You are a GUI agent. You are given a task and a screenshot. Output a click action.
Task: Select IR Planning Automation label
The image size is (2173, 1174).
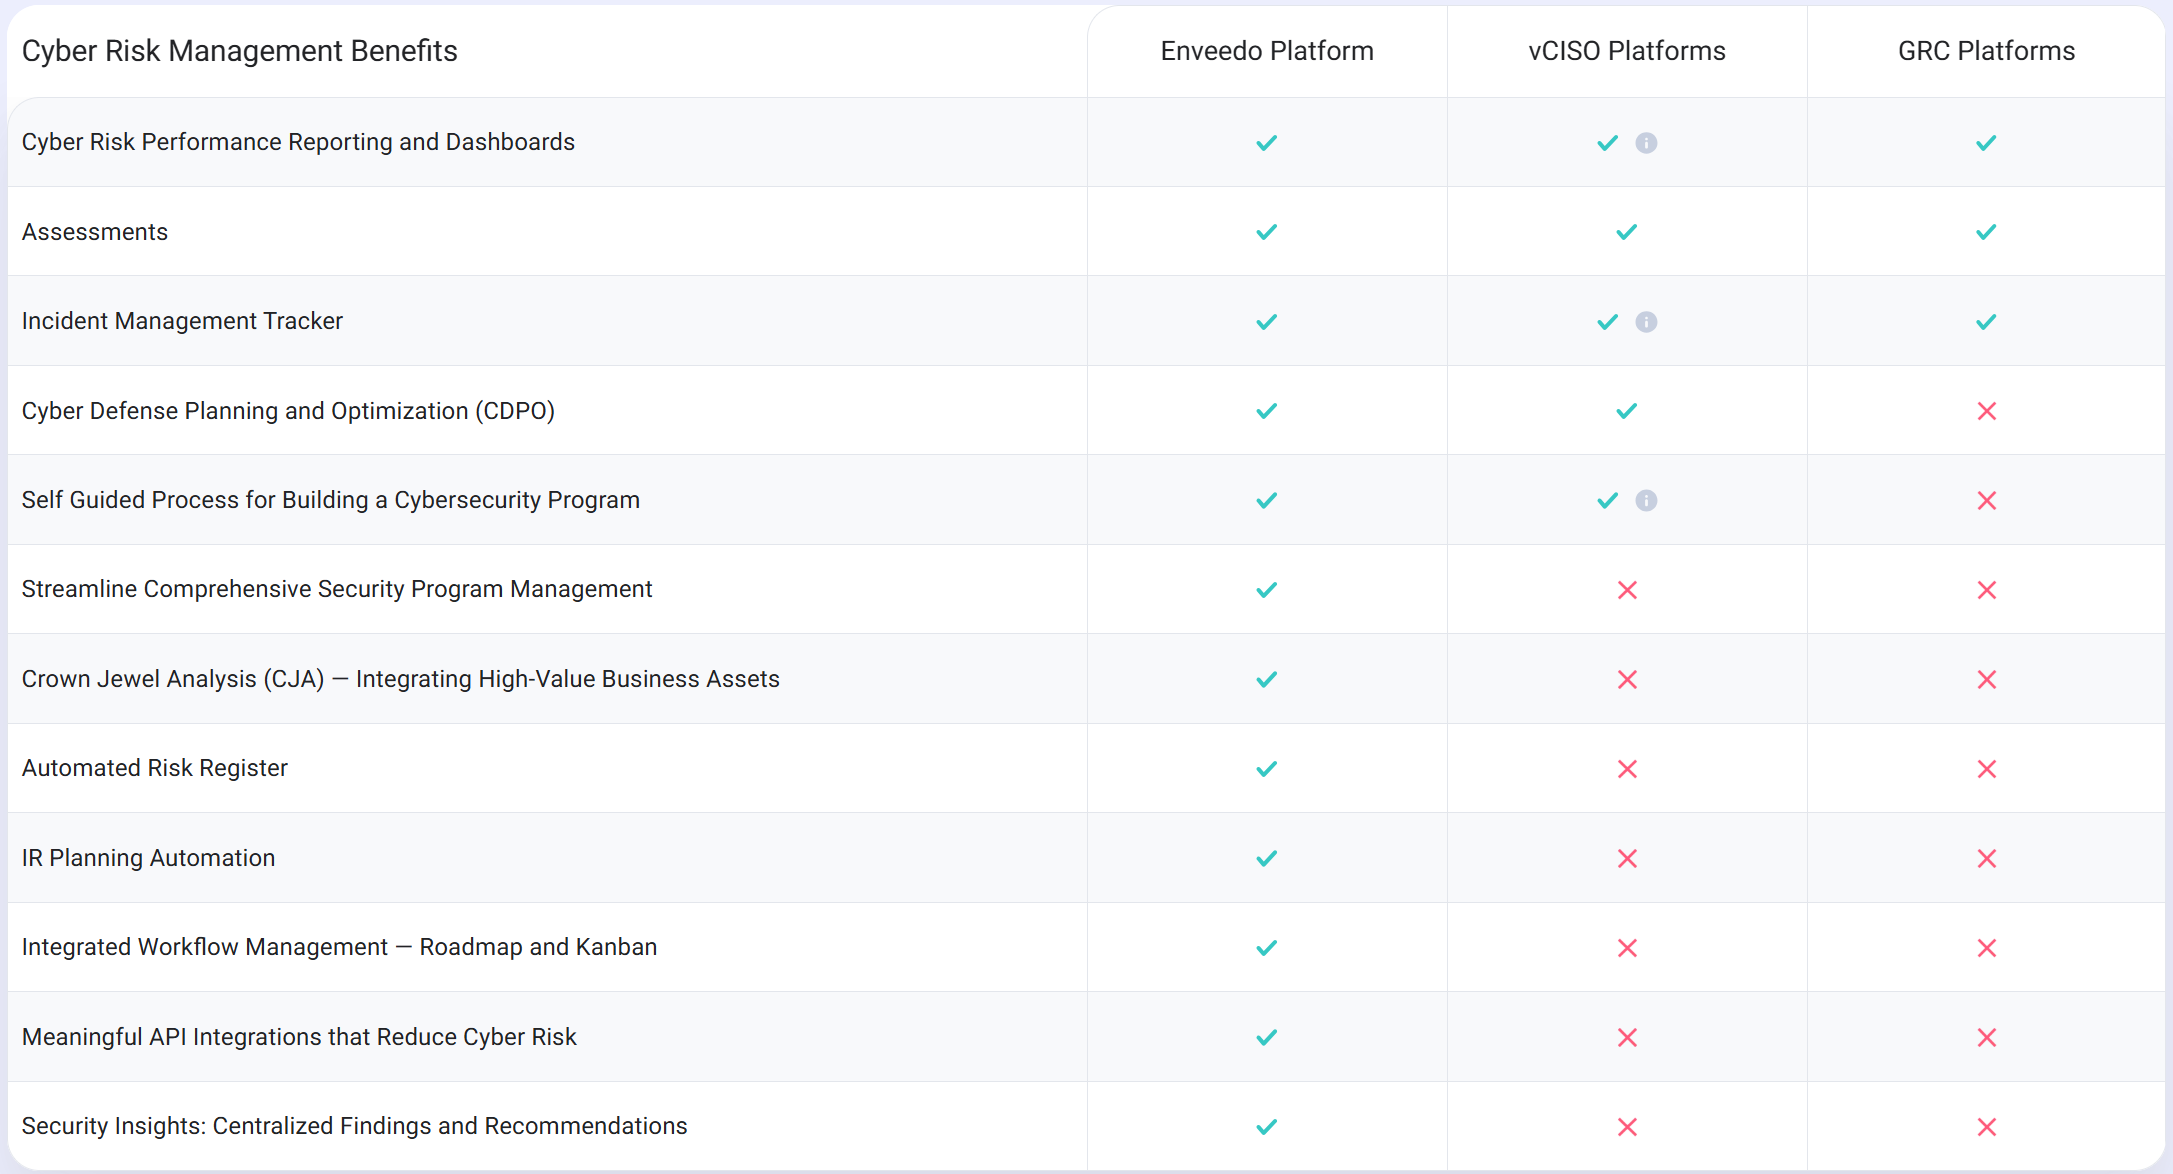pos(148,858)
